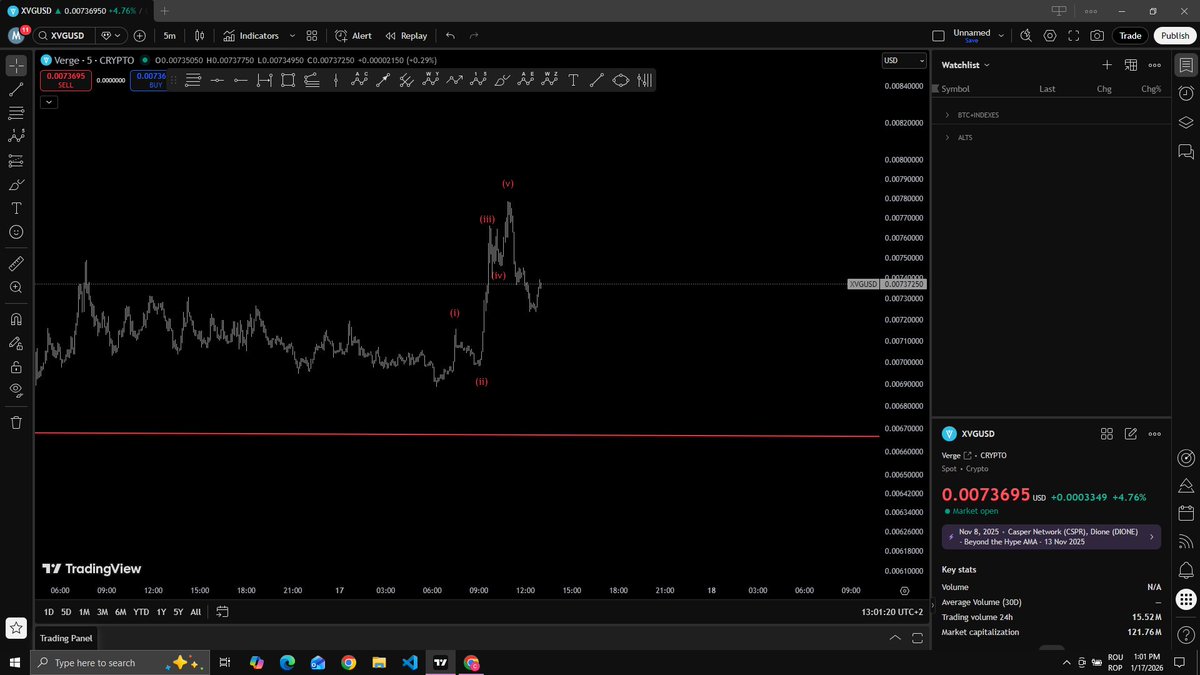
Task: Select the brush tool in left sidebar
Action: (x=16, y=185)
